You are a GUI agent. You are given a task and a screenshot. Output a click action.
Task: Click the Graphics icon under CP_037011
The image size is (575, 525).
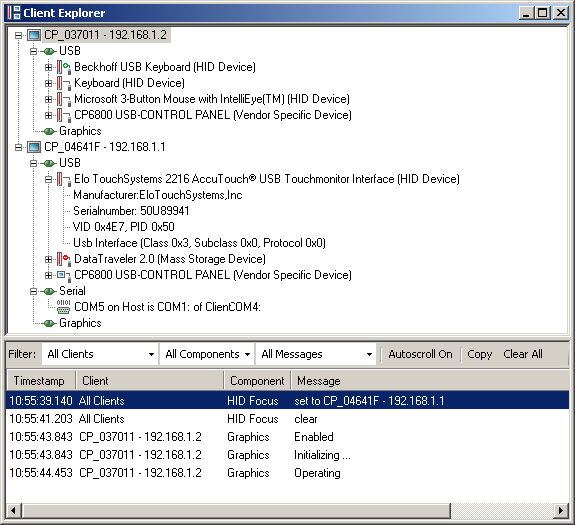pos(49,131)
